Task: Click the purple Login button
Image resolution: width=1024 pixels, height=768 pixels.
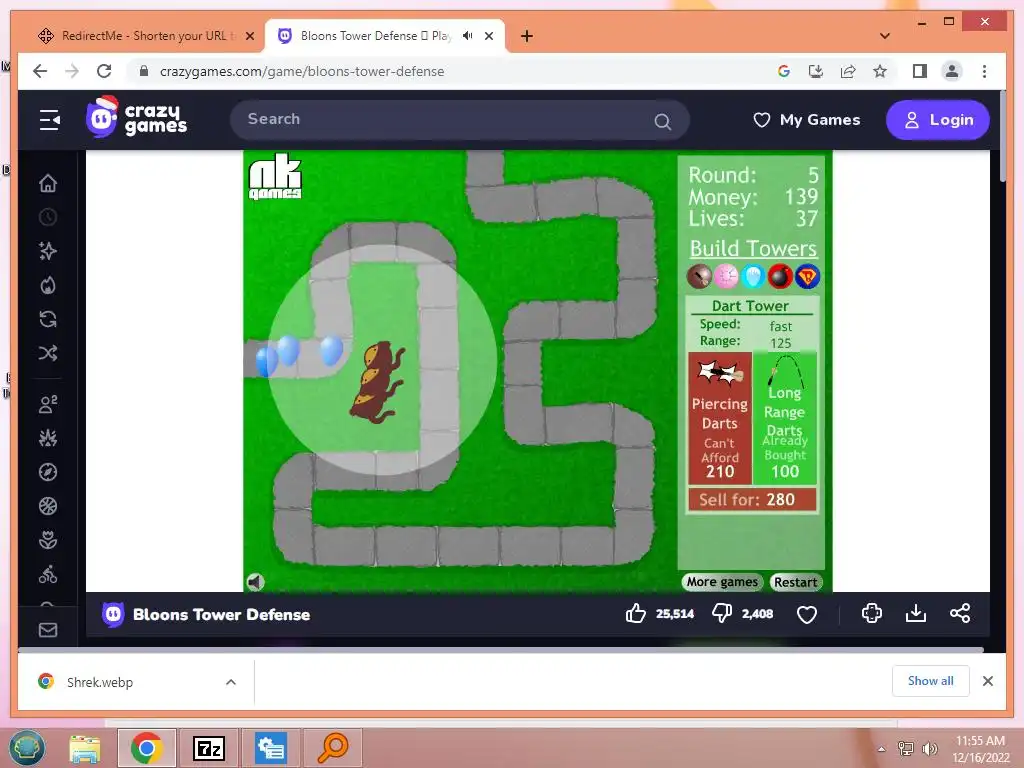Action: [937, 120]
